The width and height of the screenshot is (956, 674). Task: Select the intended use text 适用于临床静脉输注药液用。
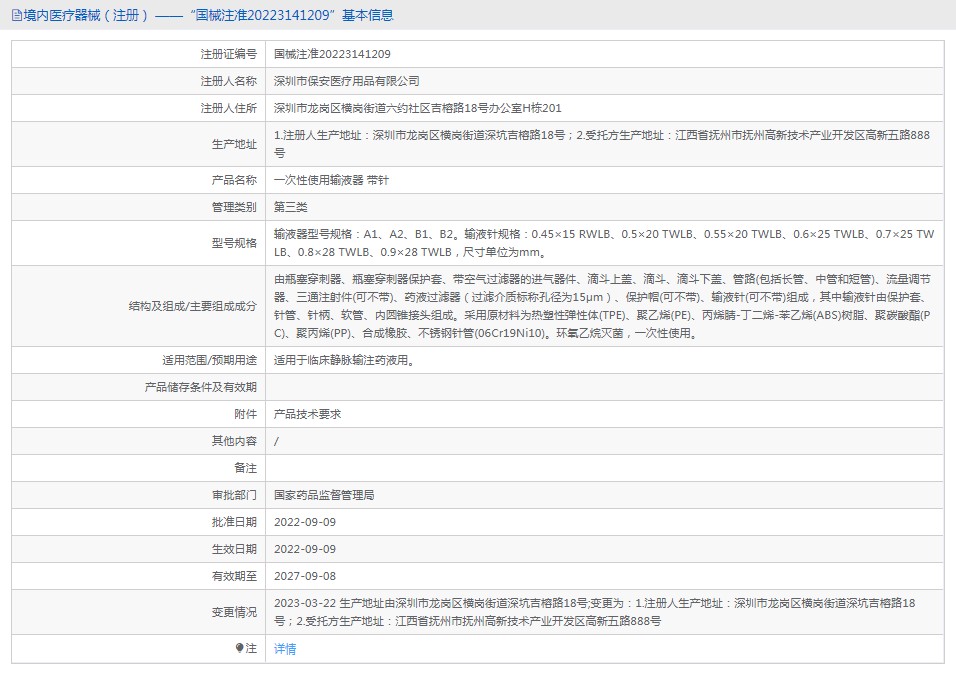(344, 360)
